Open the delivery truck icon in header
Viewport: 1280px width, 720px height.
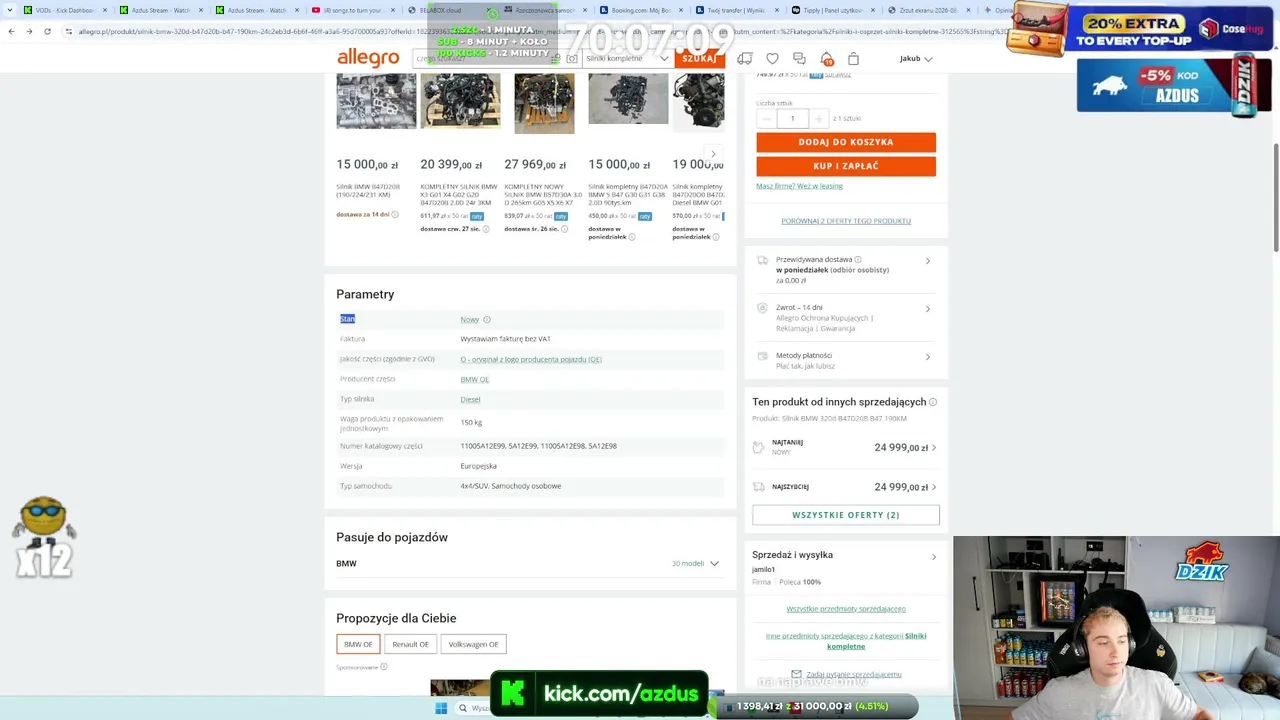[x=744, y=59]
